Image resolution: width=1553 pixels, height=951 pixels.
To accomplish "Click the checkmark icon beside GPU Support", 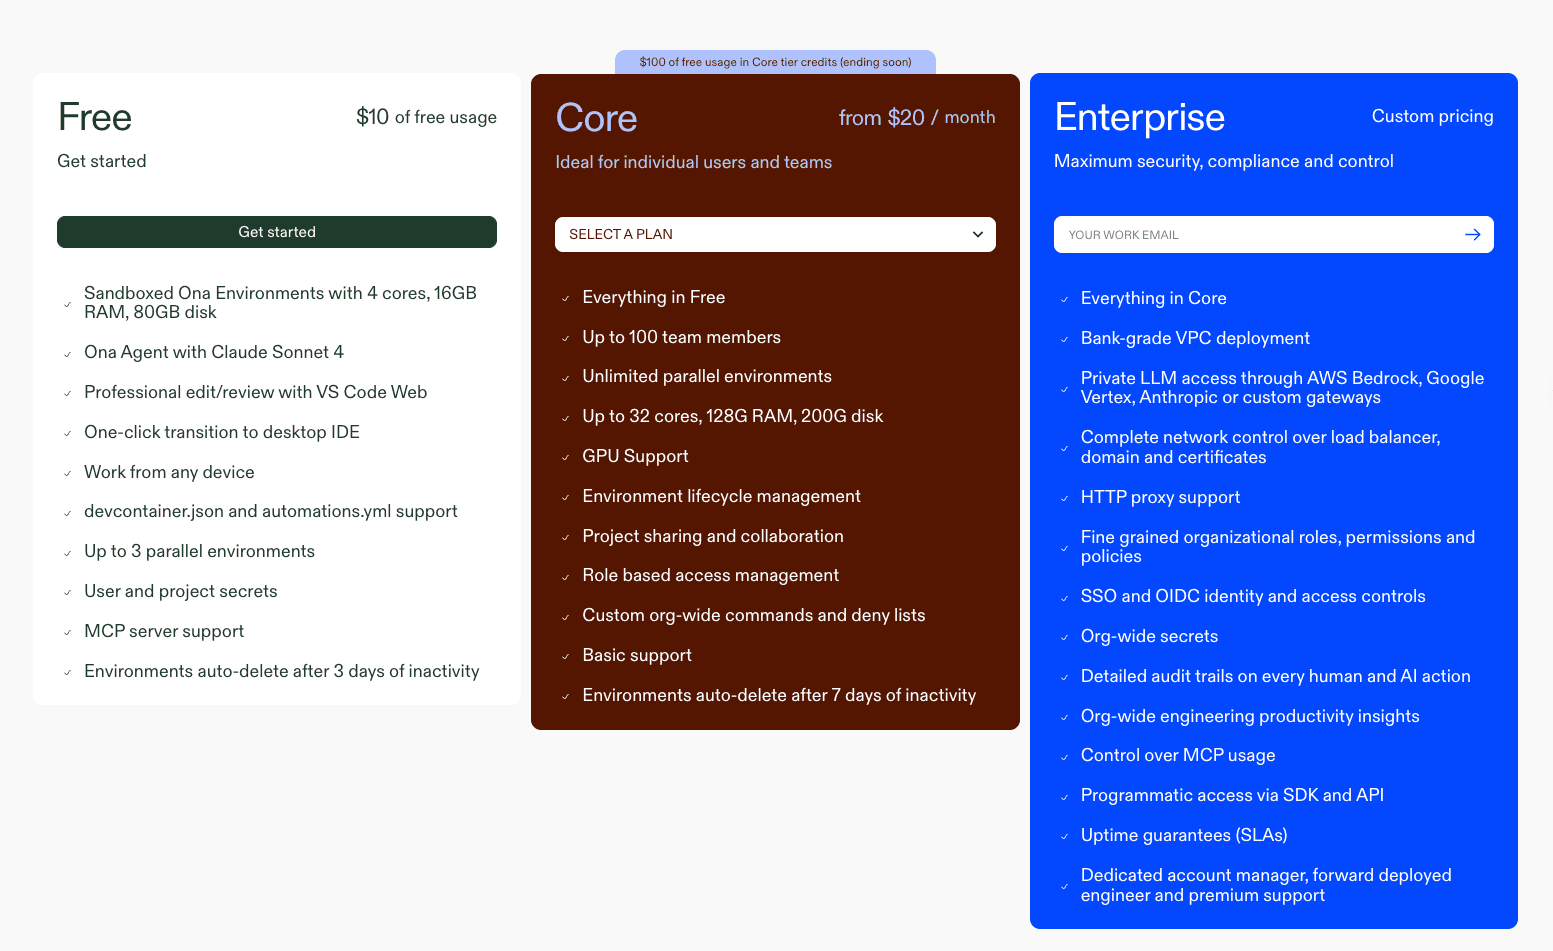I will tap(566, 458).
